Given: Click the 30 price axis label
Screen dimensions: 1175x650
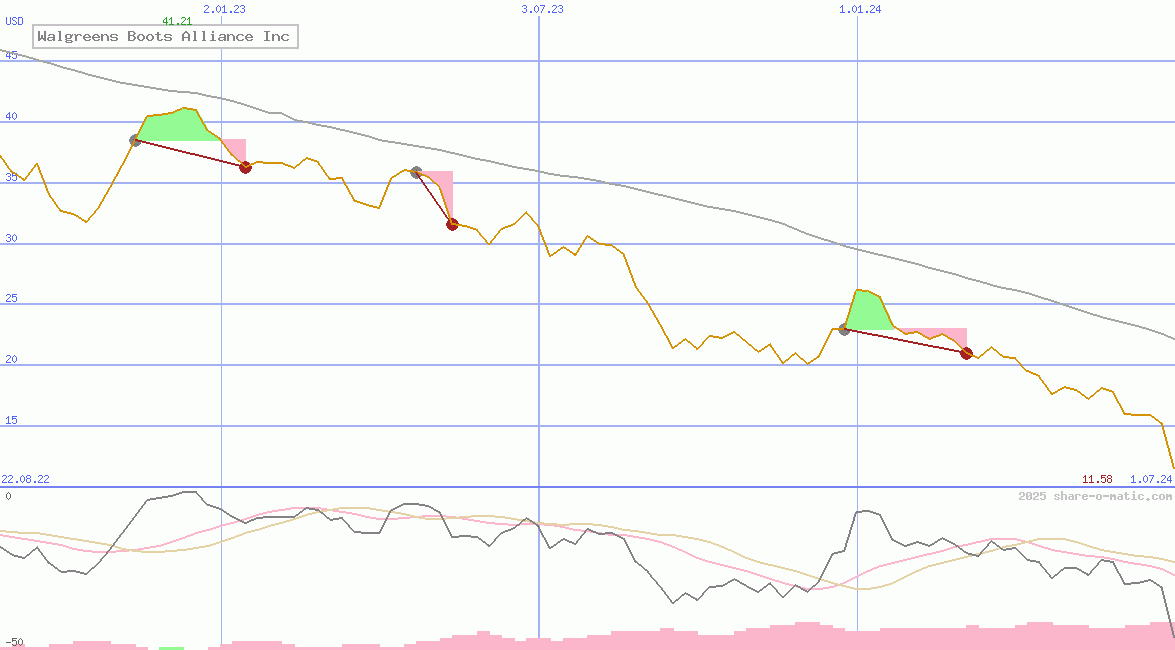Looking at the screenshot, I should 11,238.
